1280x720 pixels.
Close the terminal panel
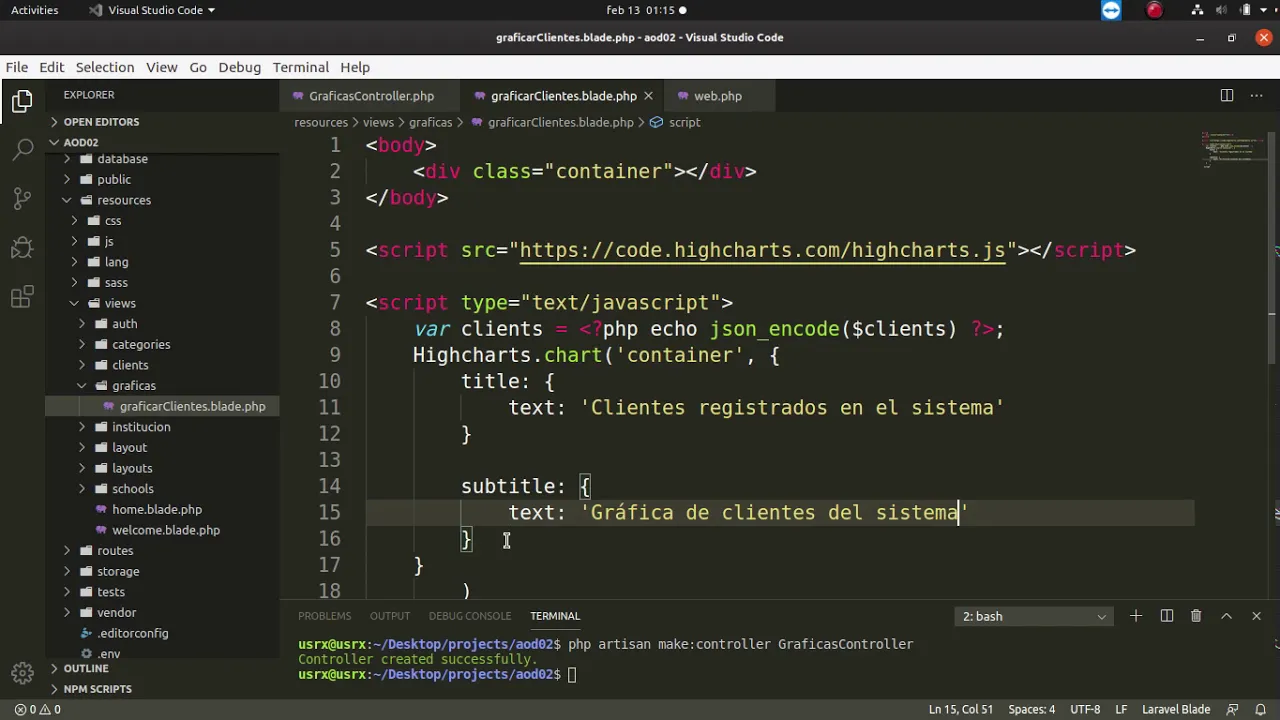tap(1256, 616)
